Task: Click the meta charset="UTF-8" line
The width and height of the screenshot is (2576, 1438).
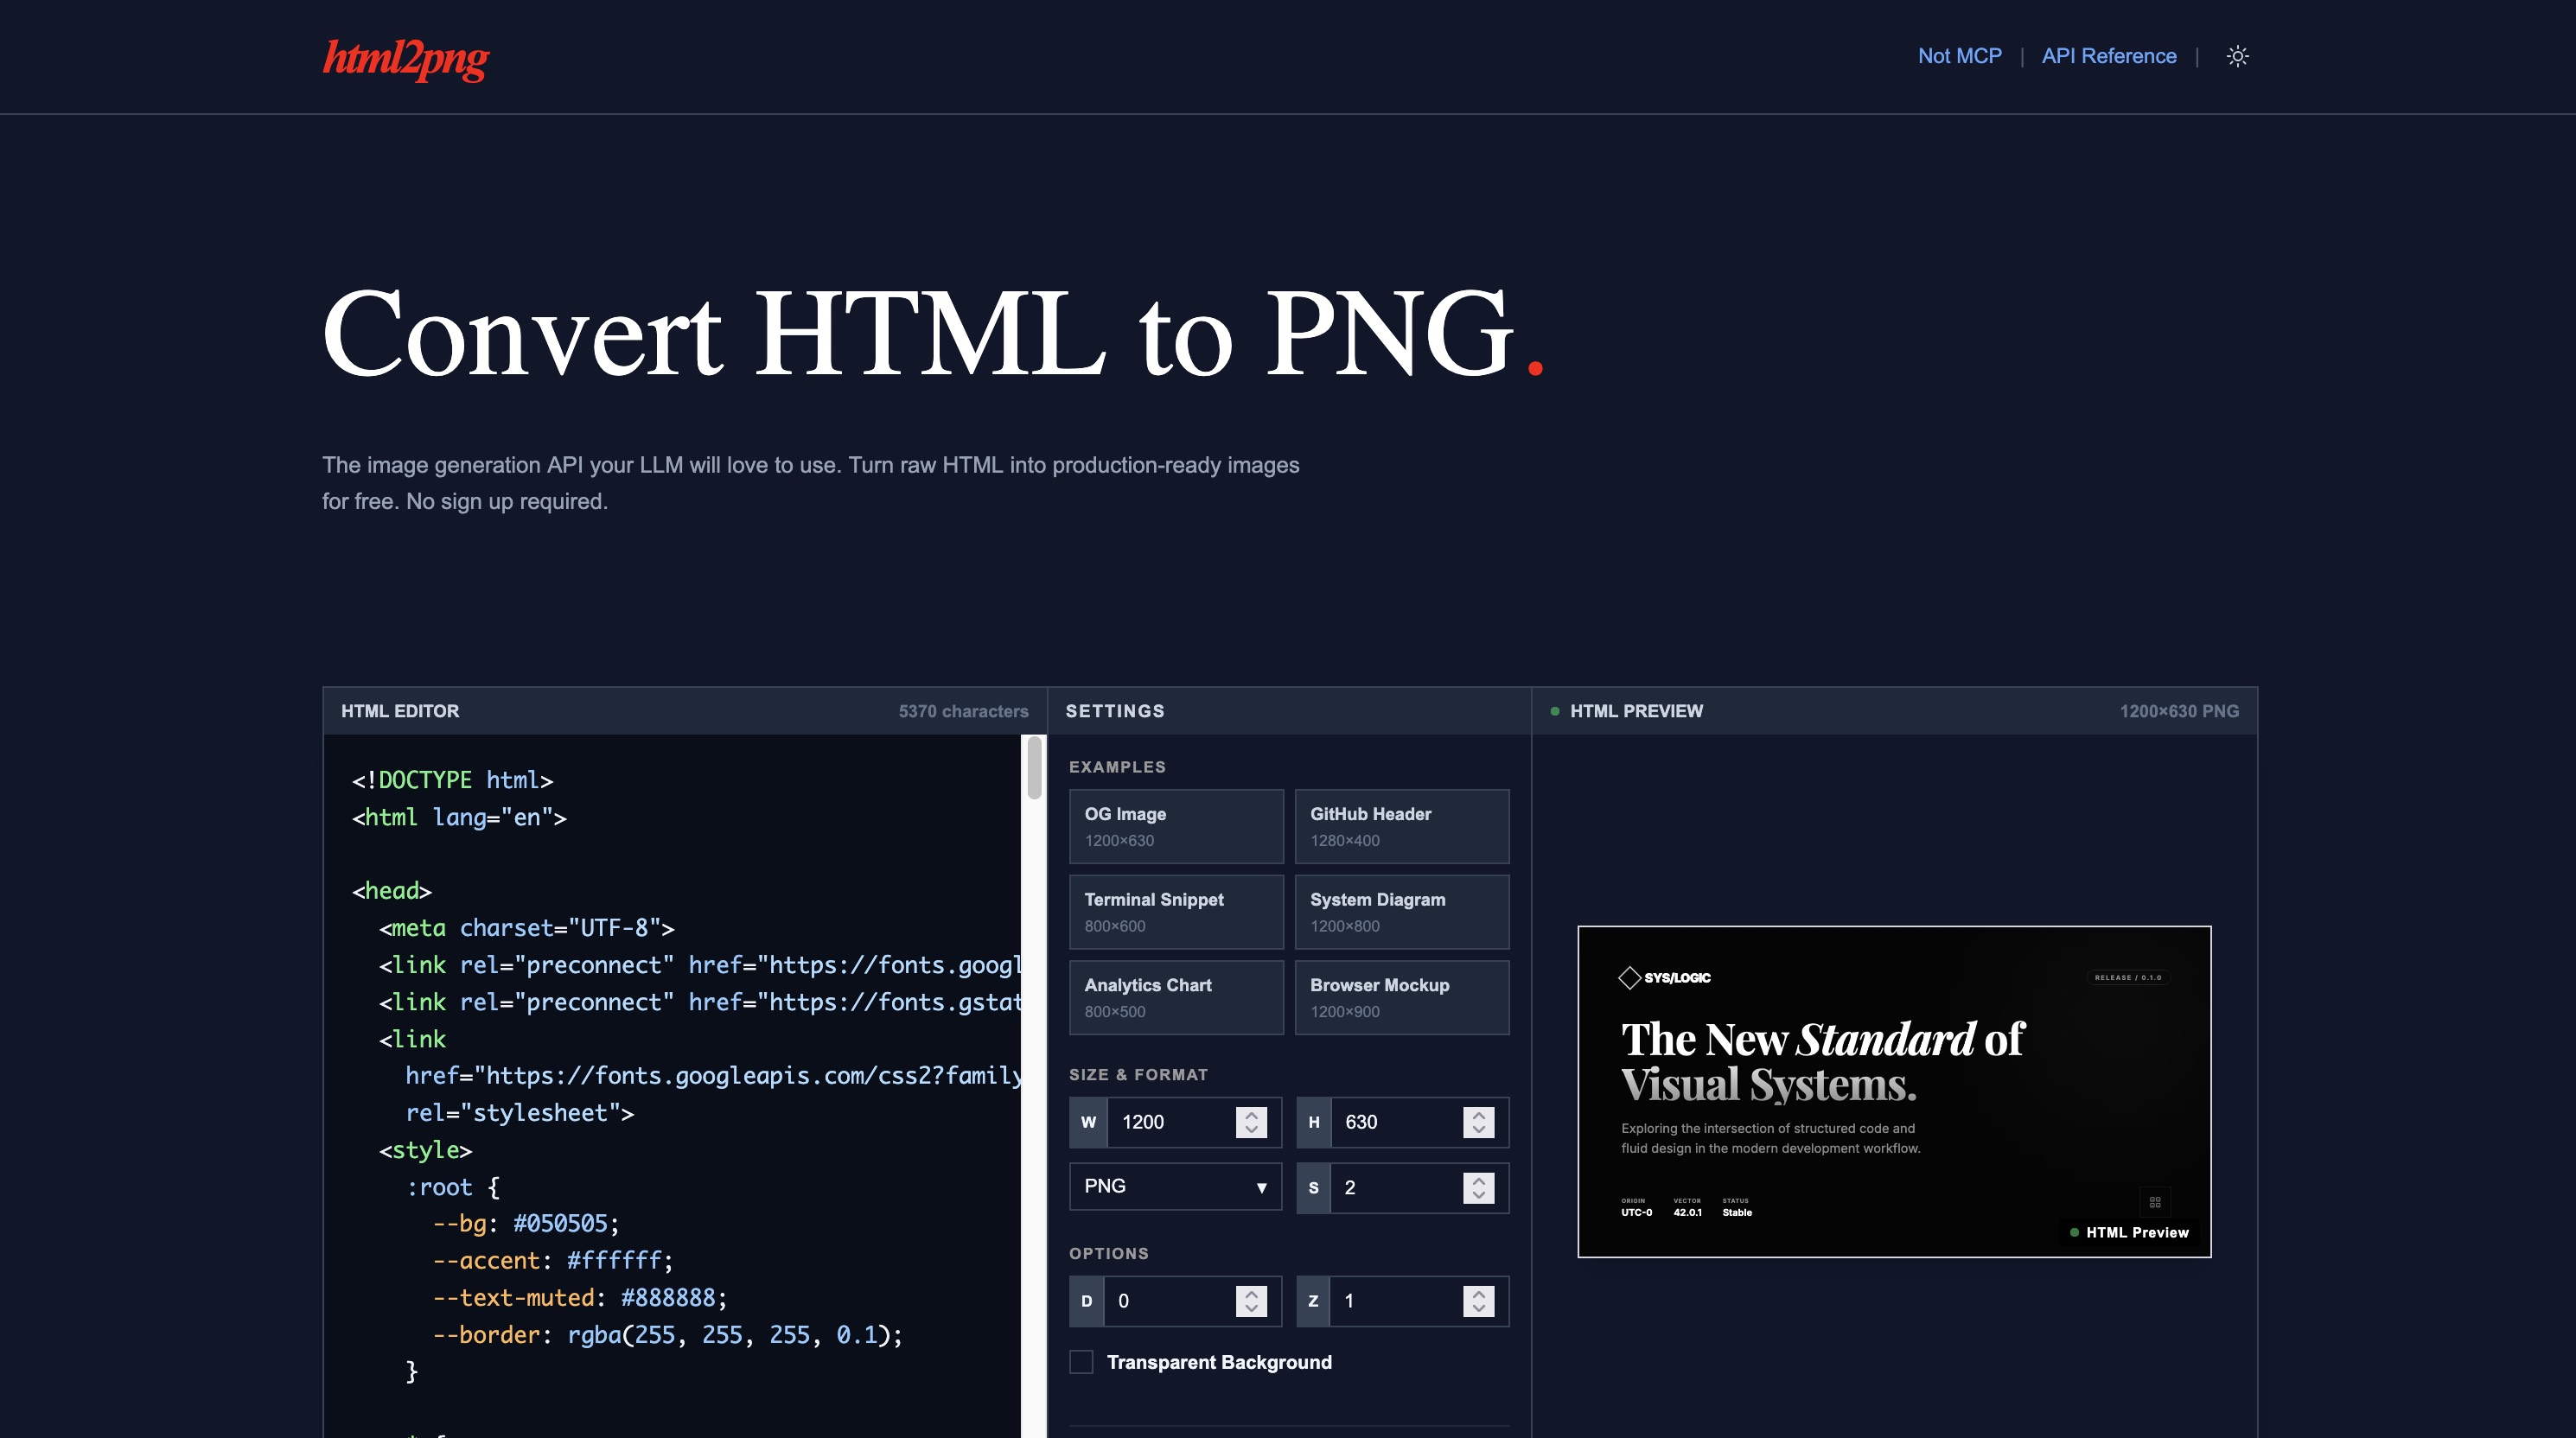Action: pyautogui.click(x=526, y=928)
